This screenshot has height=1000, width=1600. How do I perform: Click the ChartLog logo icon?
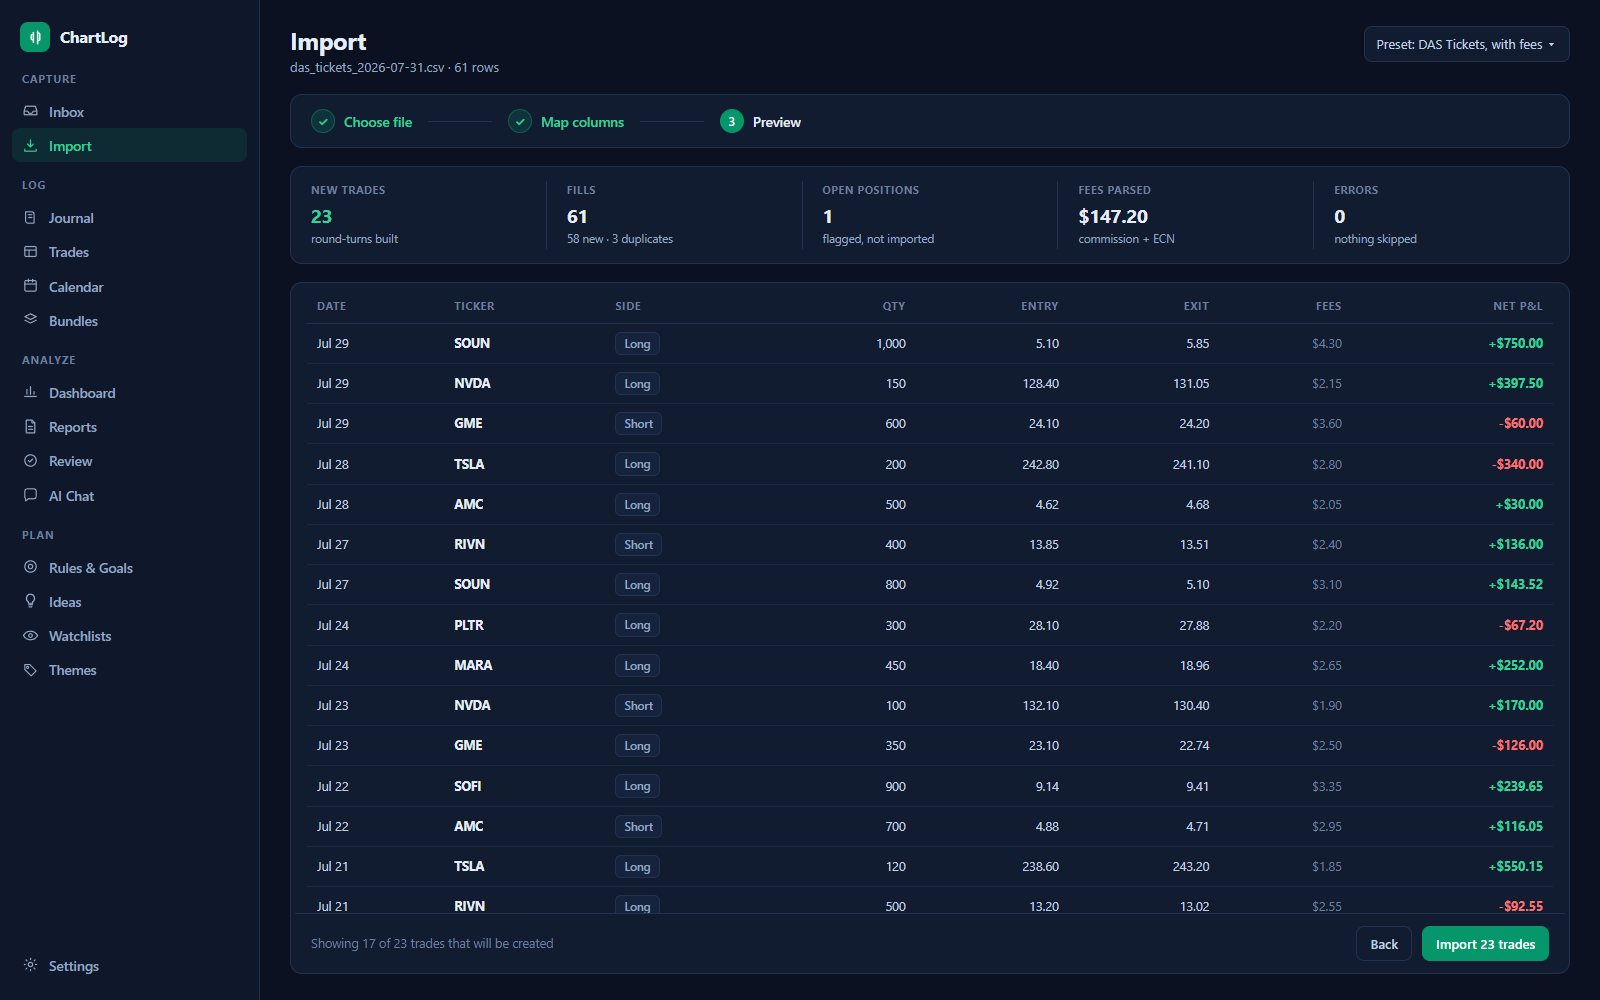pos(35,37)
